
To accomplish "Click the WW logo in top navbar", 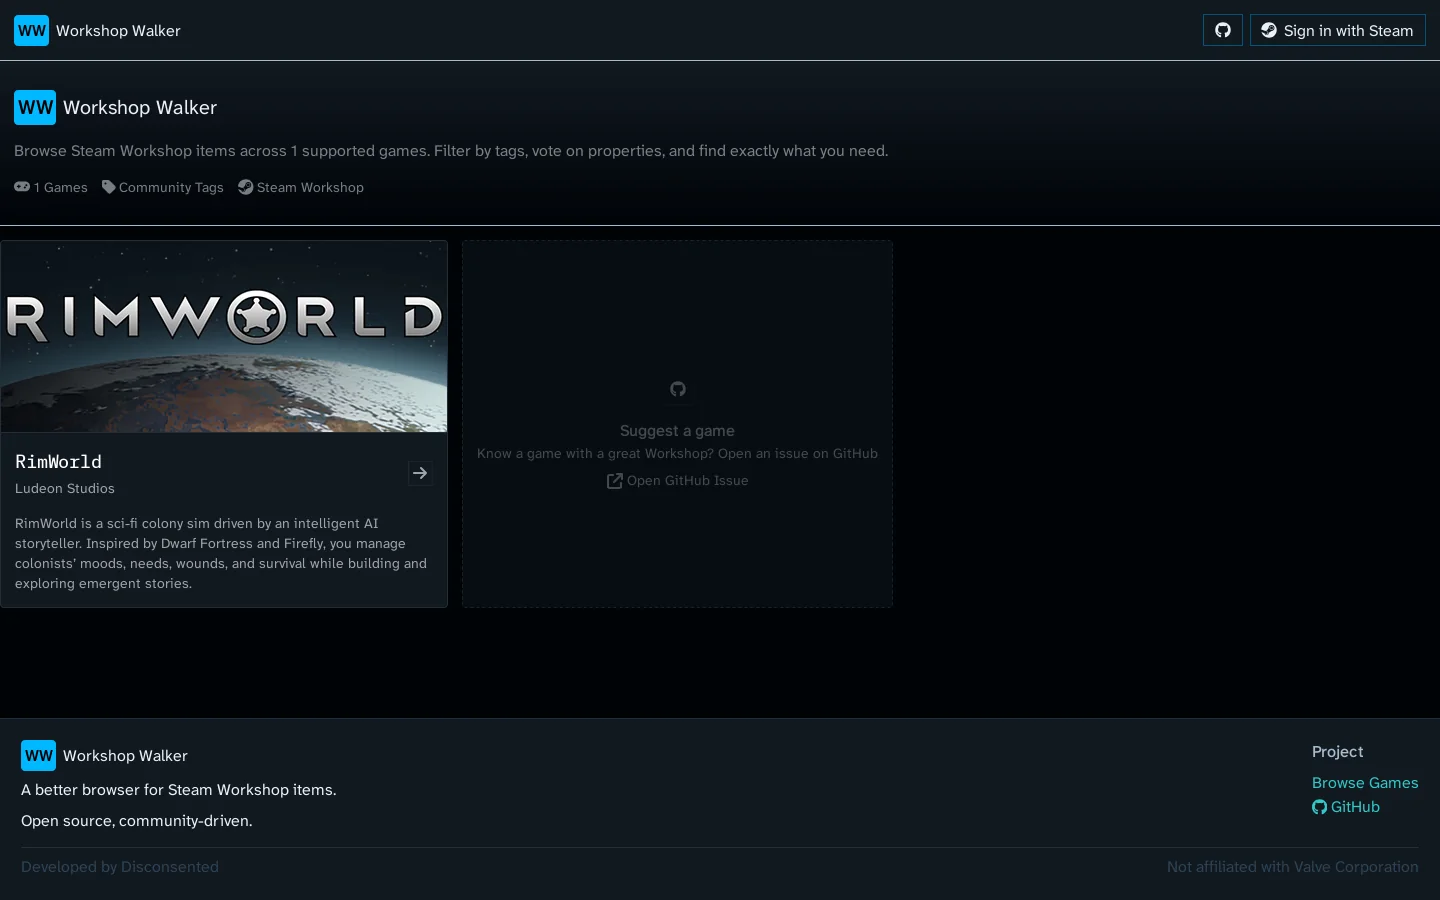I will (31, 30).
